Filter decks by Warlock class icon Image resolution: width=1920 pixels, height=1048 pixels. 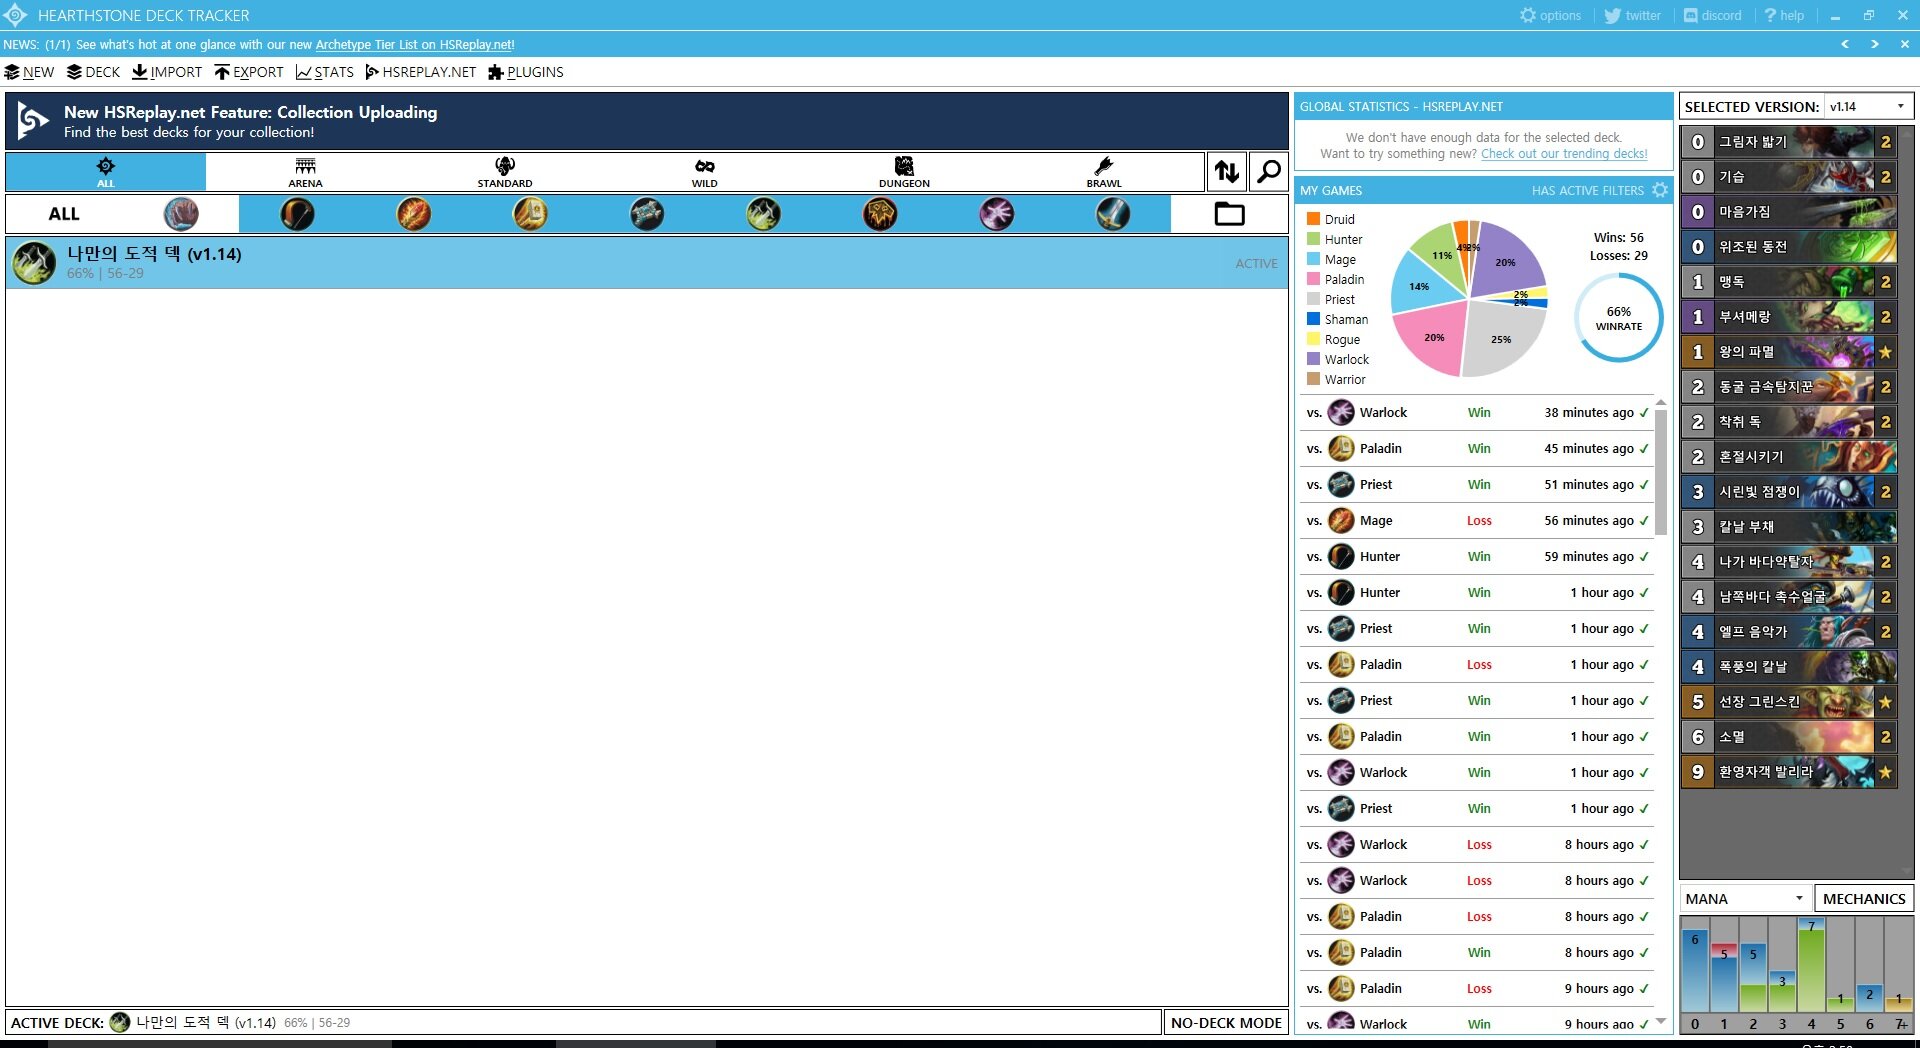tap(996, 214)
